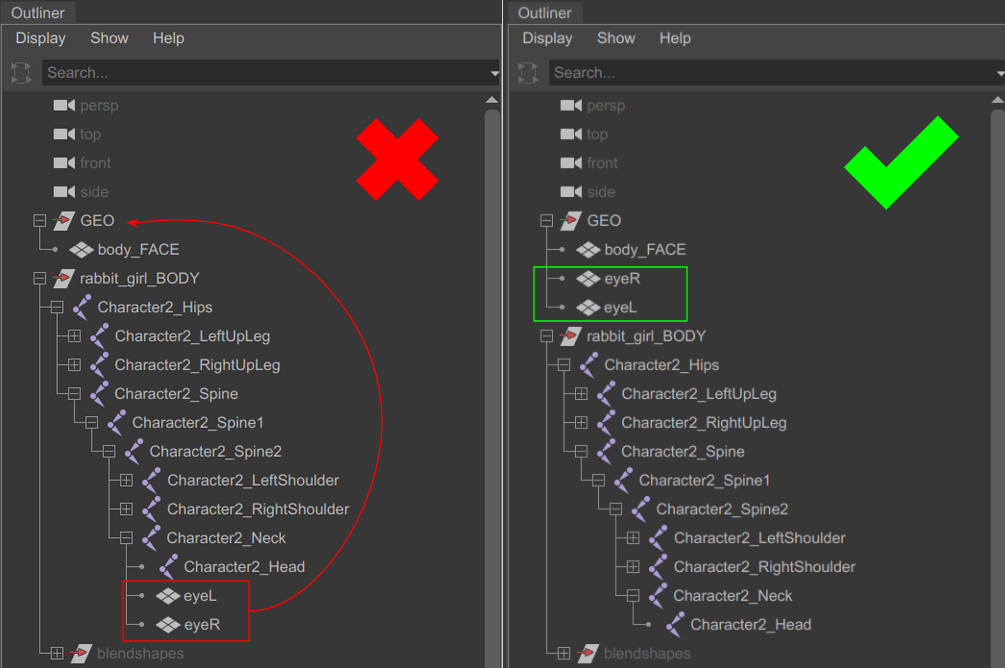Click the eyeL mesh icon in left outliner

click(x=168, y=596)
